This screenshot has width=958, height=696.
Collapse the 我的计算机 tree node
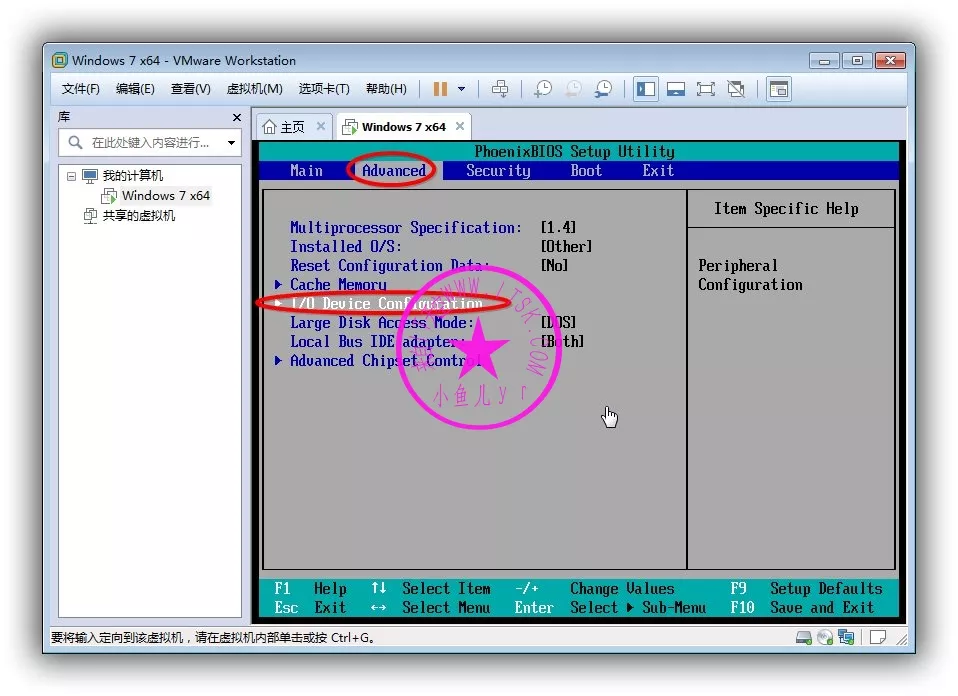point(71,176)
